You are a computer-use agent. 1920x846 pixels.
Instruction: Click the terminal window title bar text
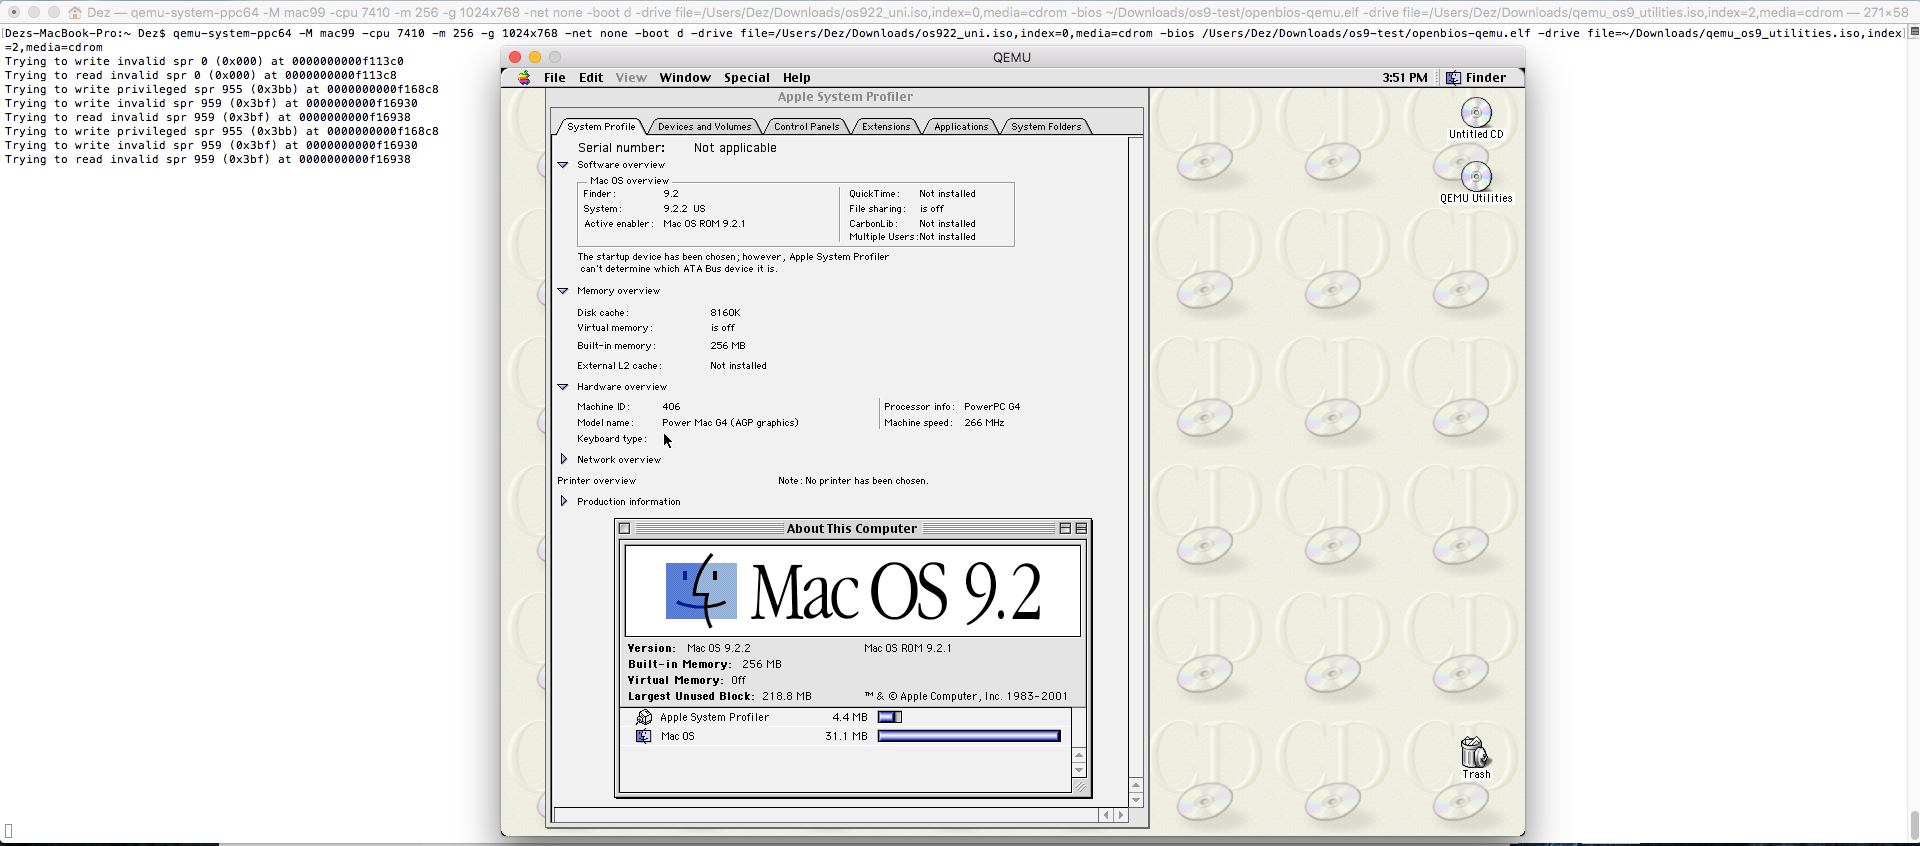tap(997, 12)
